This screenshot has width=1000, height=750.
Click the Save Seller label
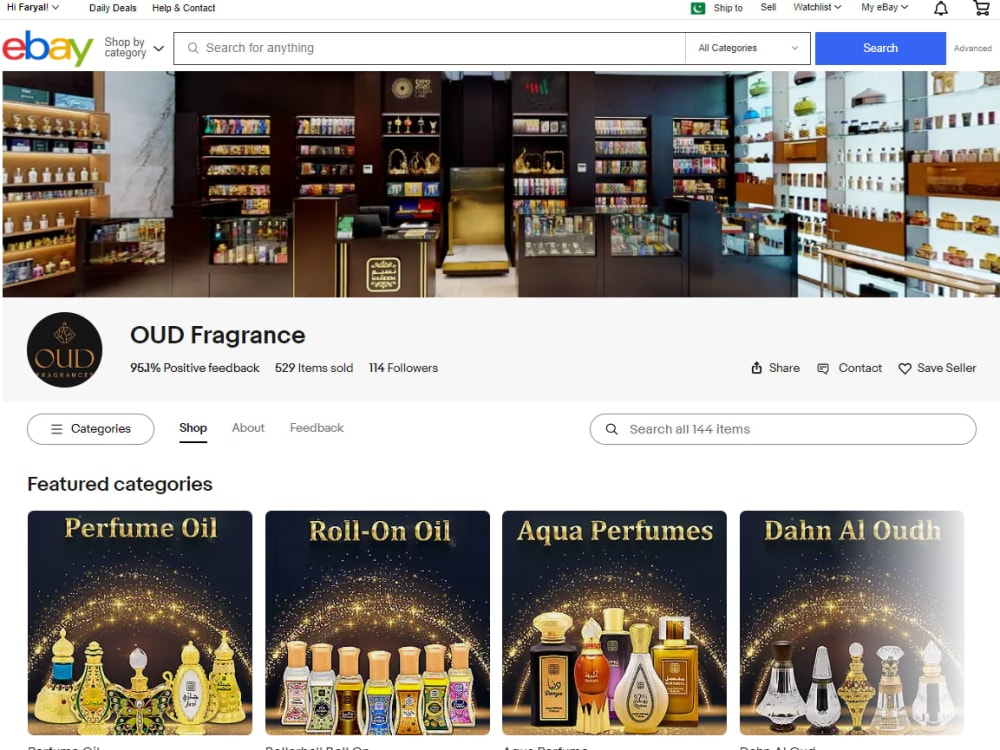(946, 368)
